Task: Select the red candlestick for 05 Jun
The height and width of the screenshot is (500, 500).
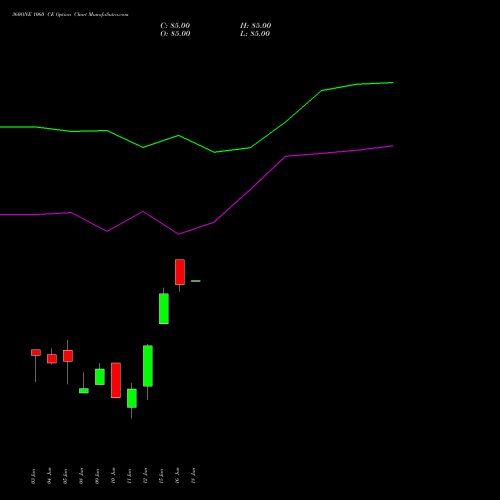Action: click(68, 356)
